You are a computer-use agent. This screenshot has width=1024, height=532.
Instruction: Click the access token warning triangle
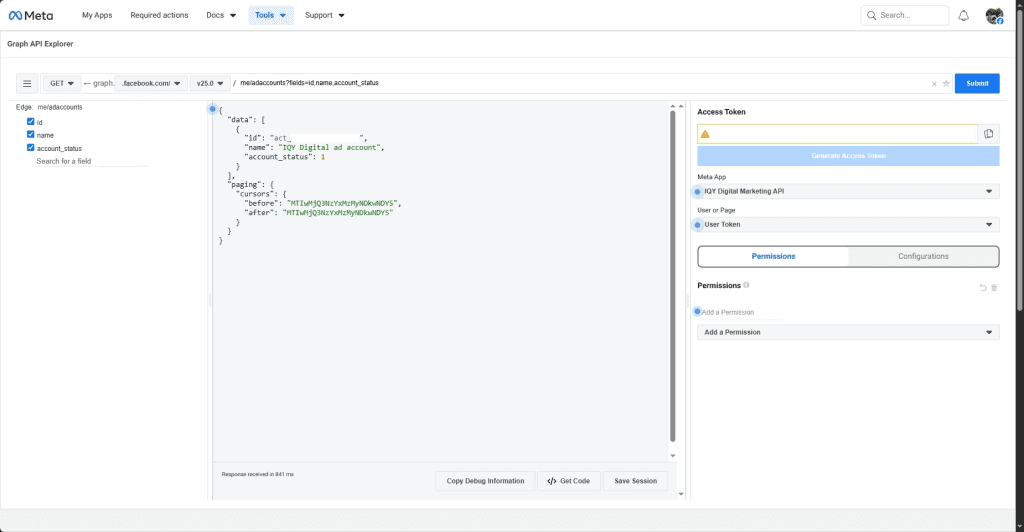[x=705, y=134]
